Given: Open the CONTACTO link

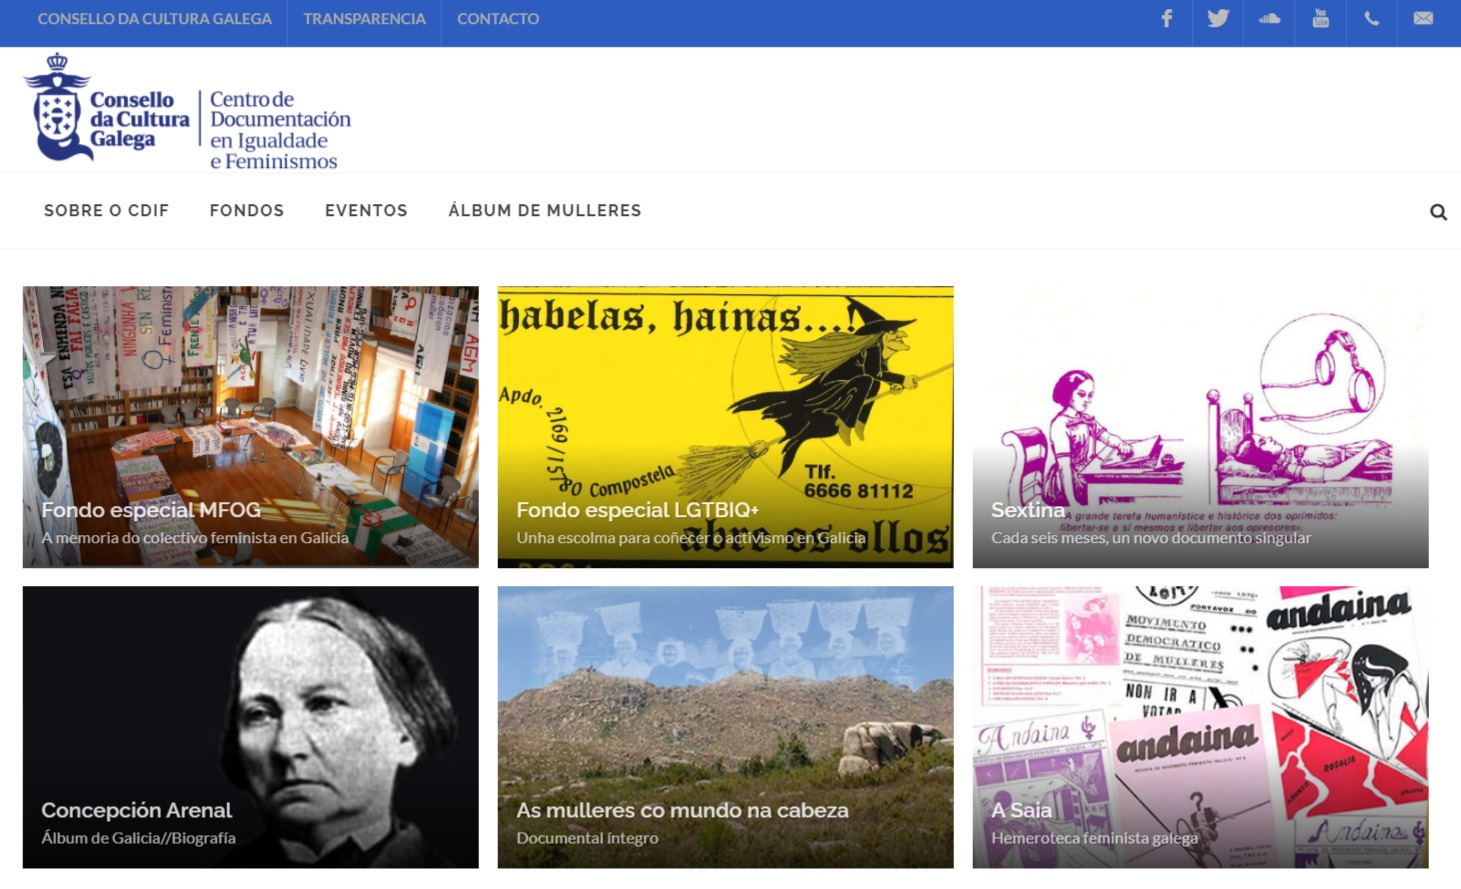Looking at the screenshot, I should 498,19.
